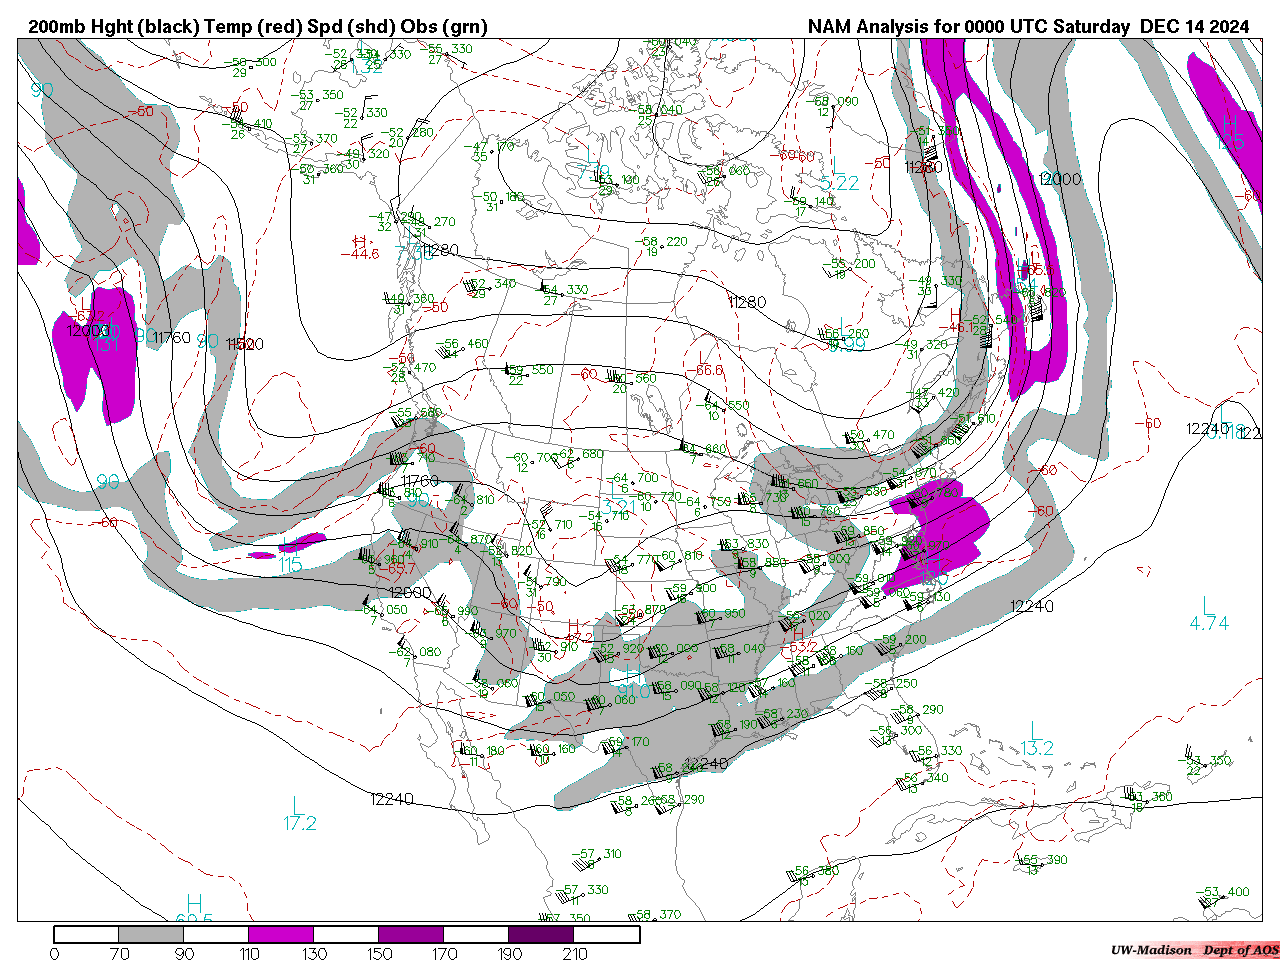The image size is (1280, 960).
Task: Click the green station observation -55 390
Action: tap(1043, 861)
